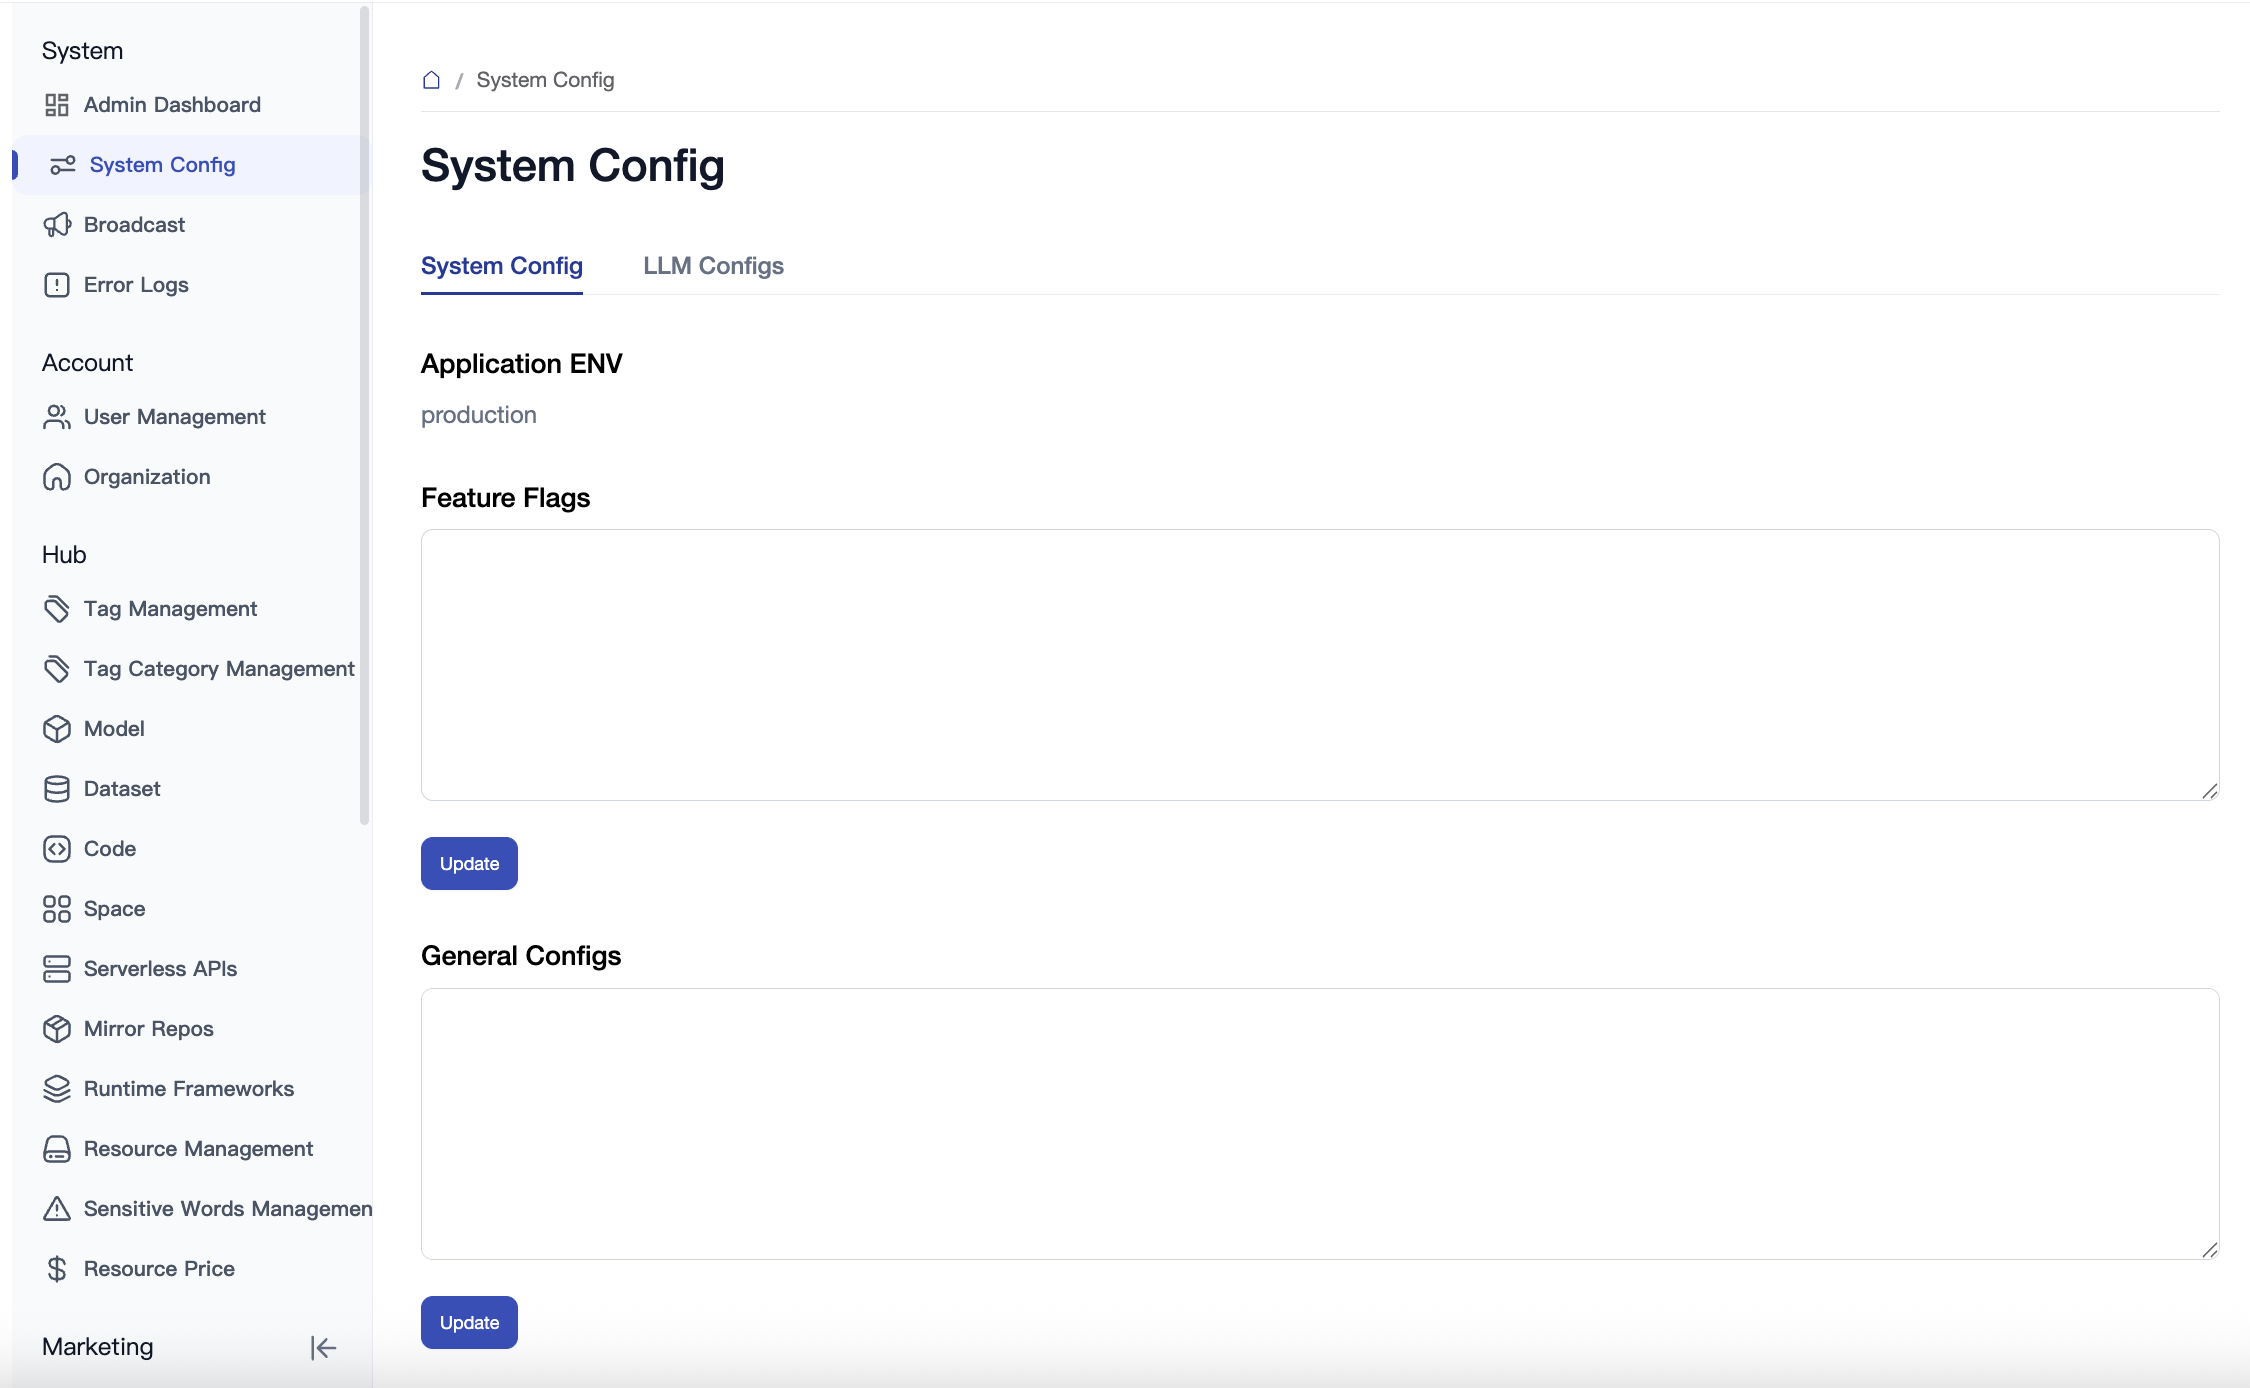Click the home icon in breadcrumb
The width and height of the screenshot is (2250, 1388).
pos(431,80)
